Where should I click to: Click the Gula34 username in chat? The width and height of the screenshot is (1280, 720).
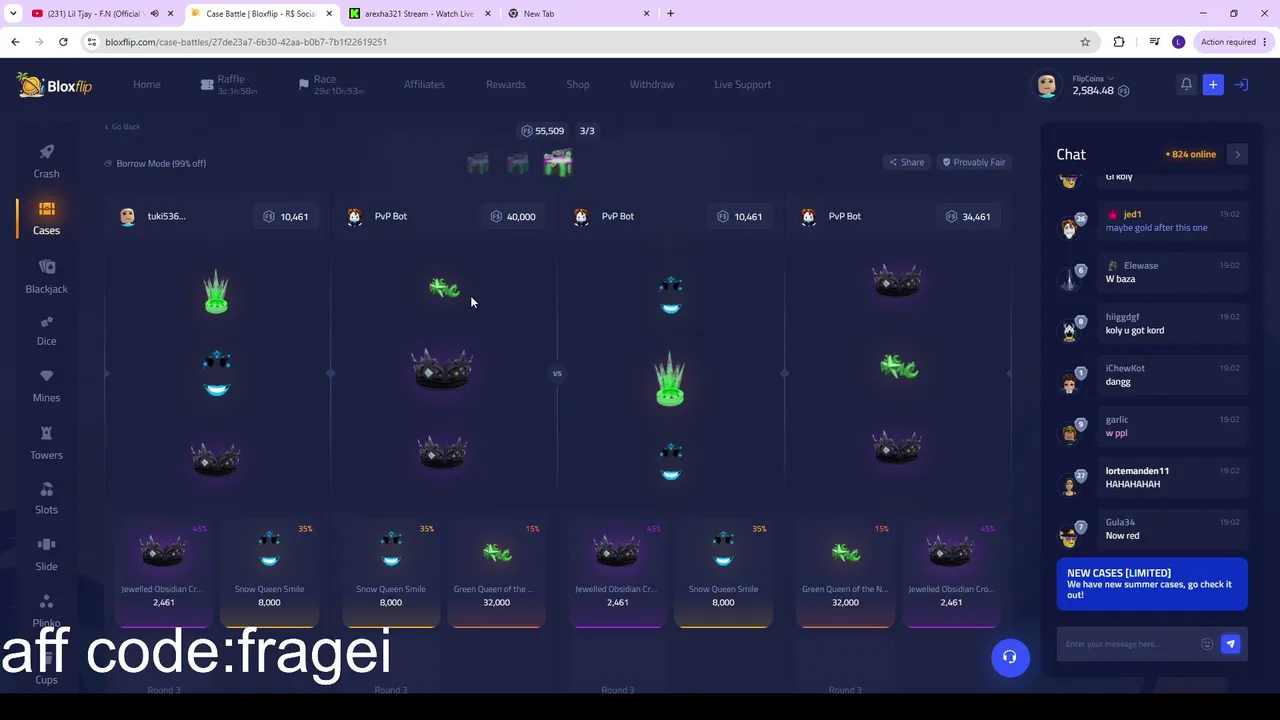click(x=1120, y=522)
